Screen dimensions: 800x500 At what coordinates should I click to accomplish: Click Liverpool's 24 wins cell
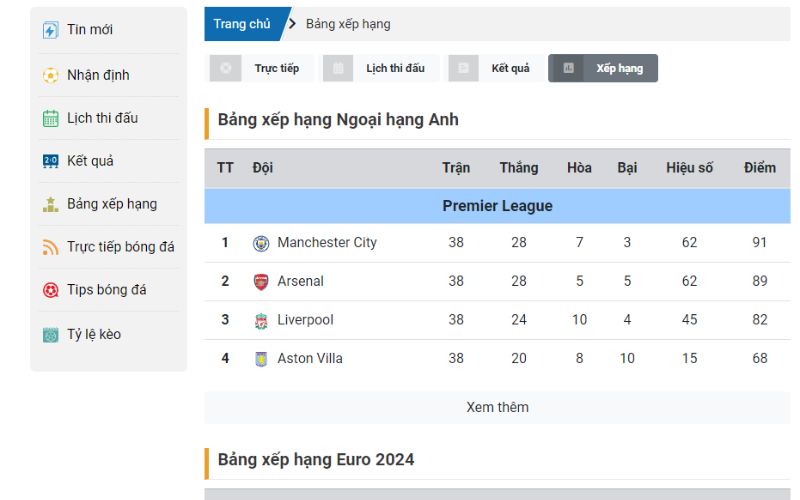(519, 320)
